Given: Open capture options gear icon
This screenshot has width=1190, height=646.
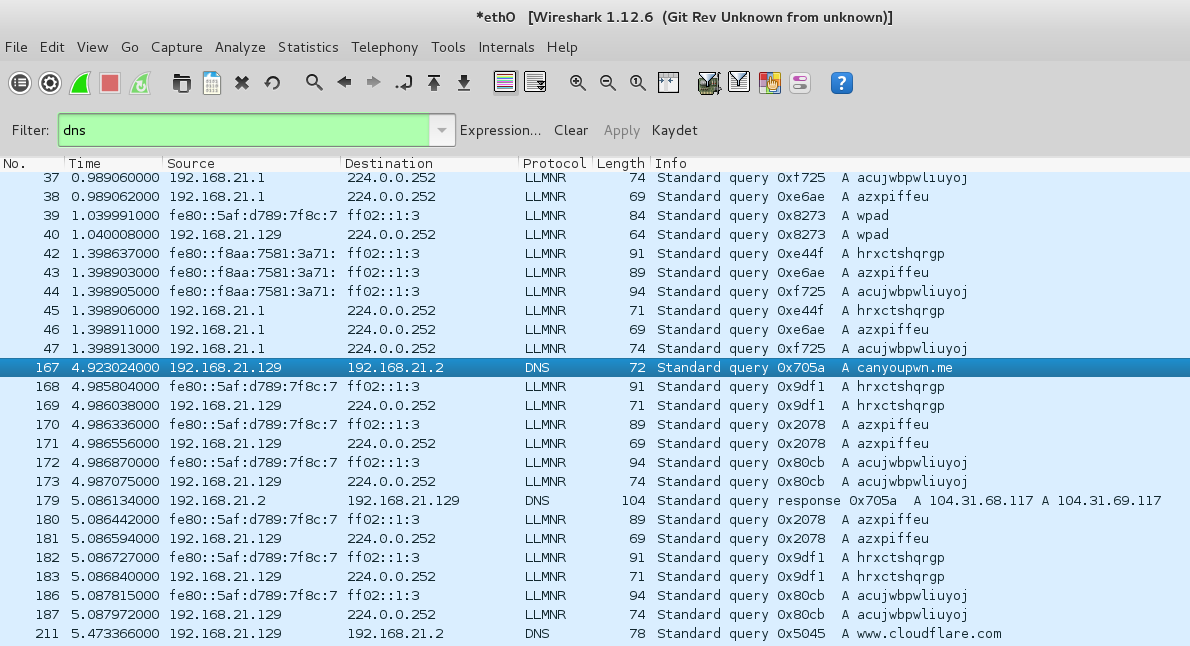Looking at the screenshot, I should 50,83.
